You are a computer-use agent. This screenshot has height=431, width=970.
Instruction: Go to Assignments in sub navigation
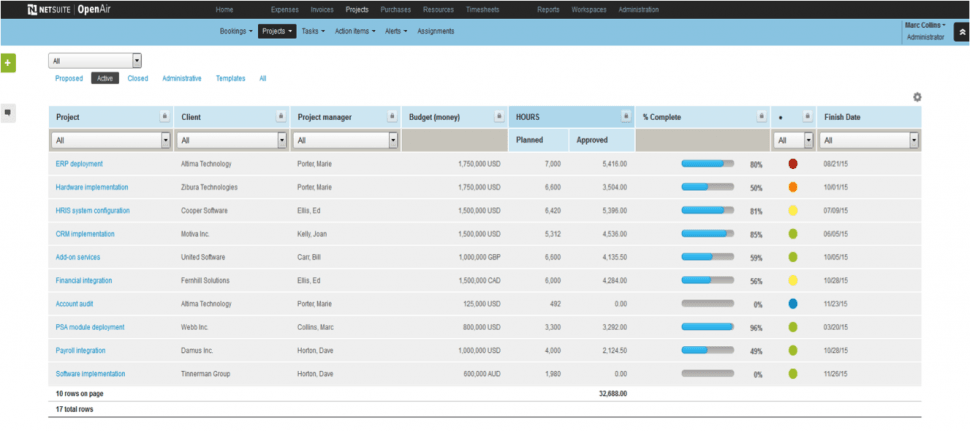click(436, 31)
